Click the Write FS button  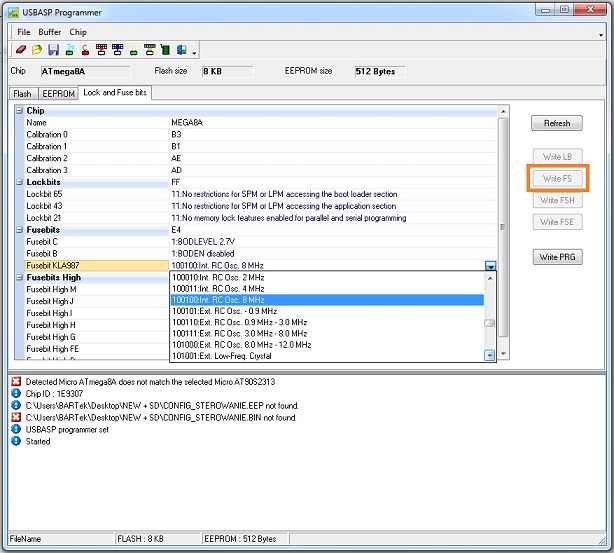[x=557, y=179]
